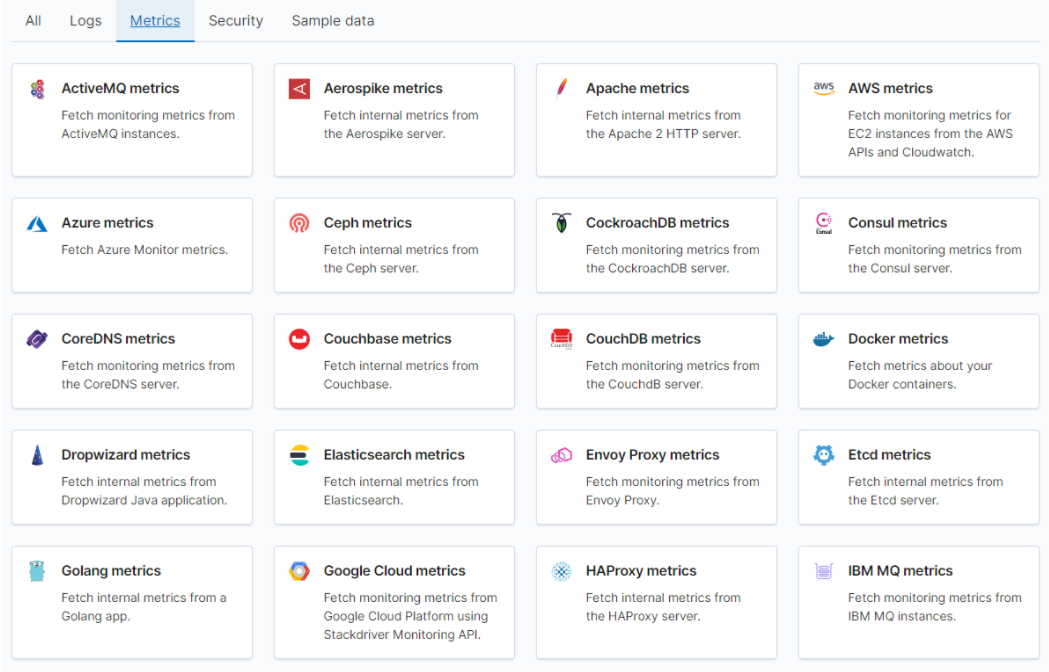Click the Etcd gear logo icon
1049x672 pixels.
point(823,455)
